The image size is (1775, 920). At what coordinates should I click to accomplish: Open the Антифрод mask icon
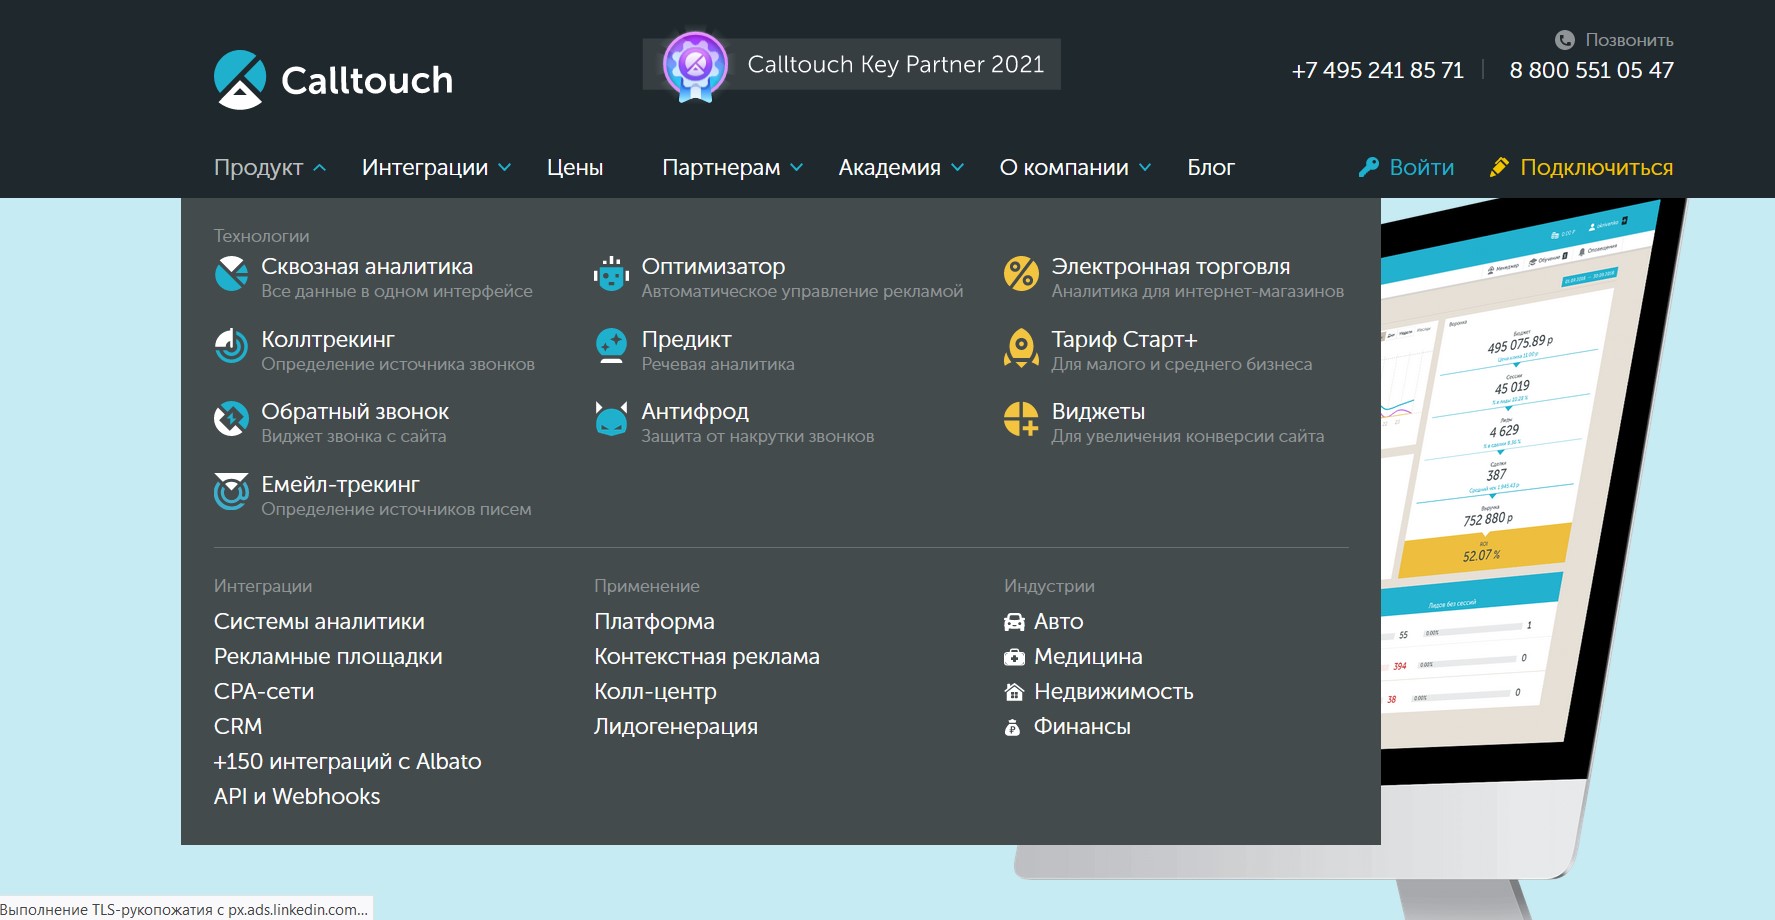[611, 420]
